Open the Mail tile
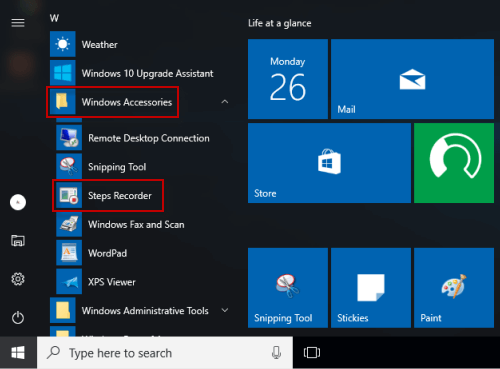 click(x=412, y=79)
